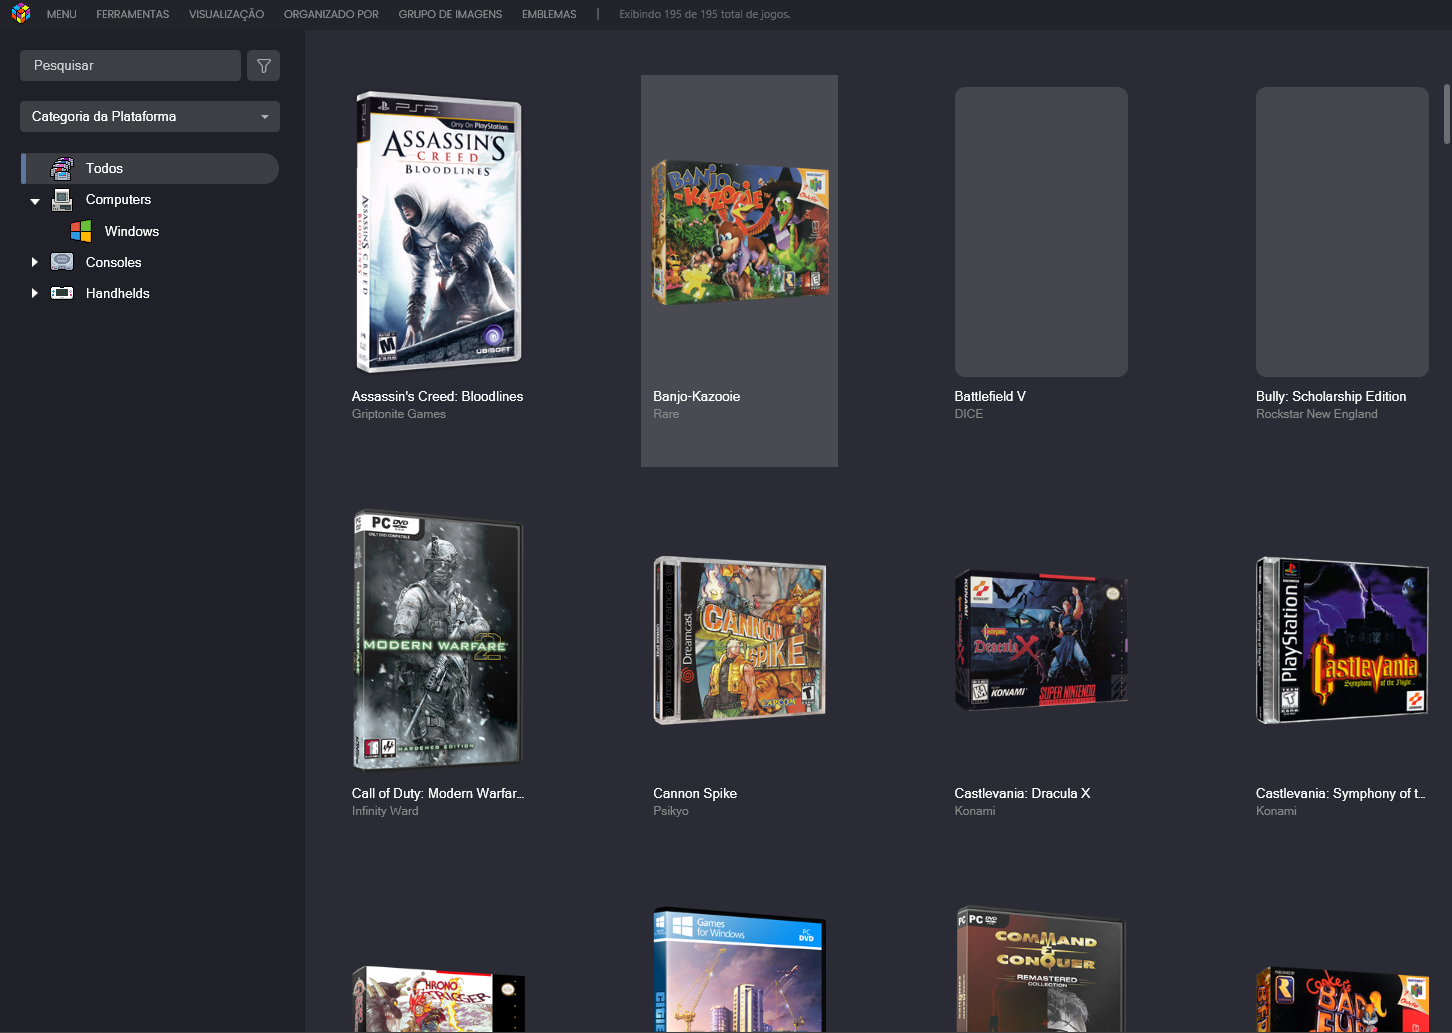This screenshot has height=1033, width=1452.
Task: Open the EMBLEMAS menu
Action: 549,14
